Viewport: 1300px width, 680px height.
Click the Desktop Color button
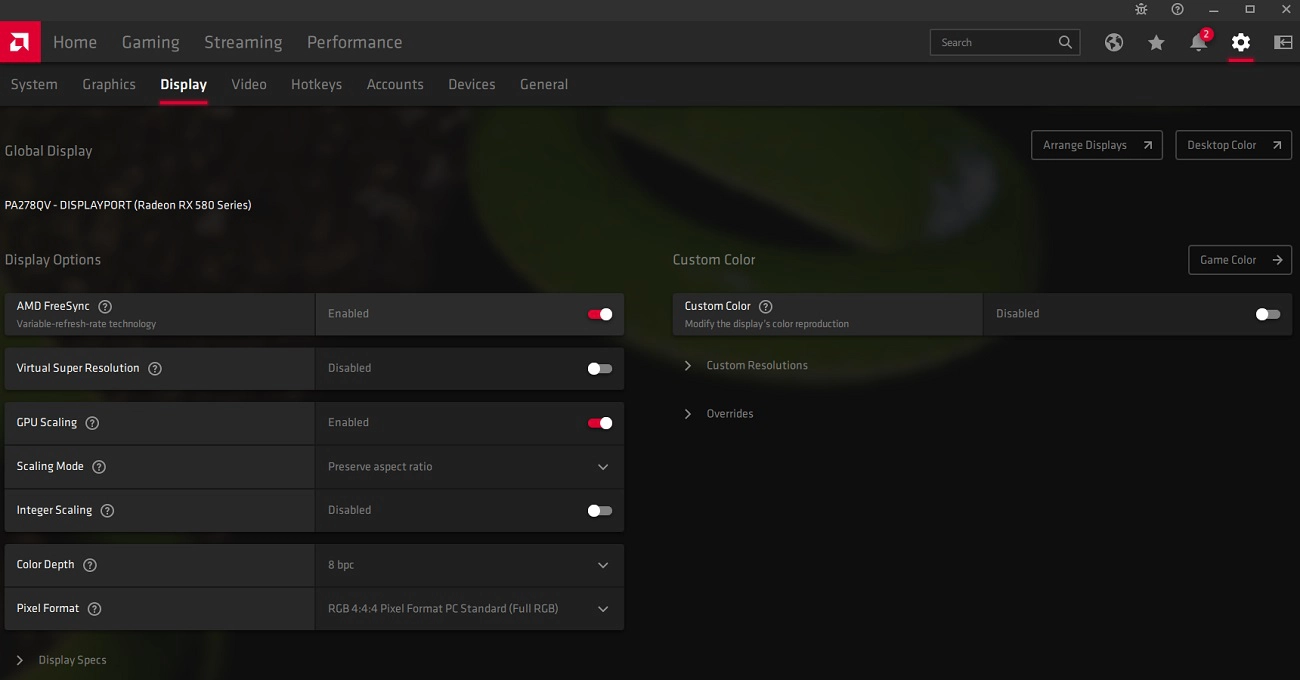pos(1234,145)
